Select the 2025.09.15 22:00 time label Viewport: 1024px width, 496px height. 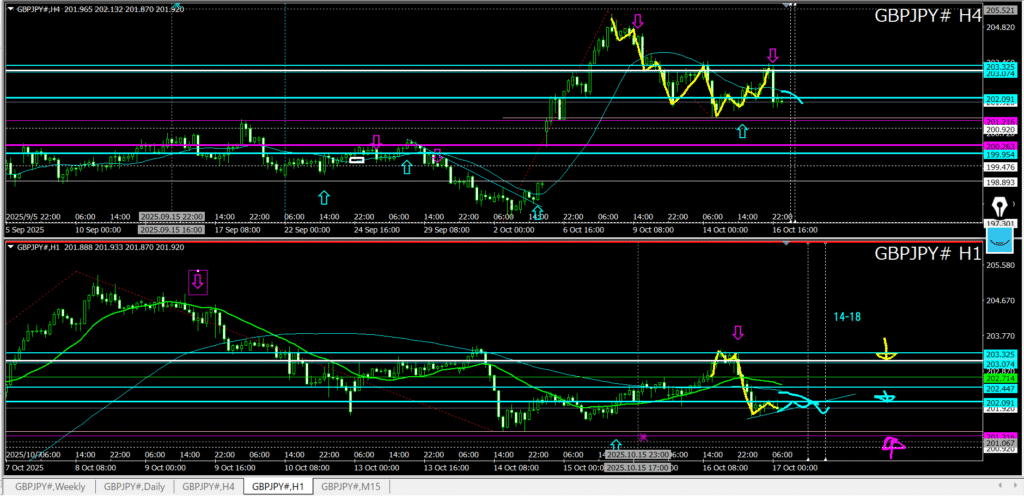tap(172, 216)
